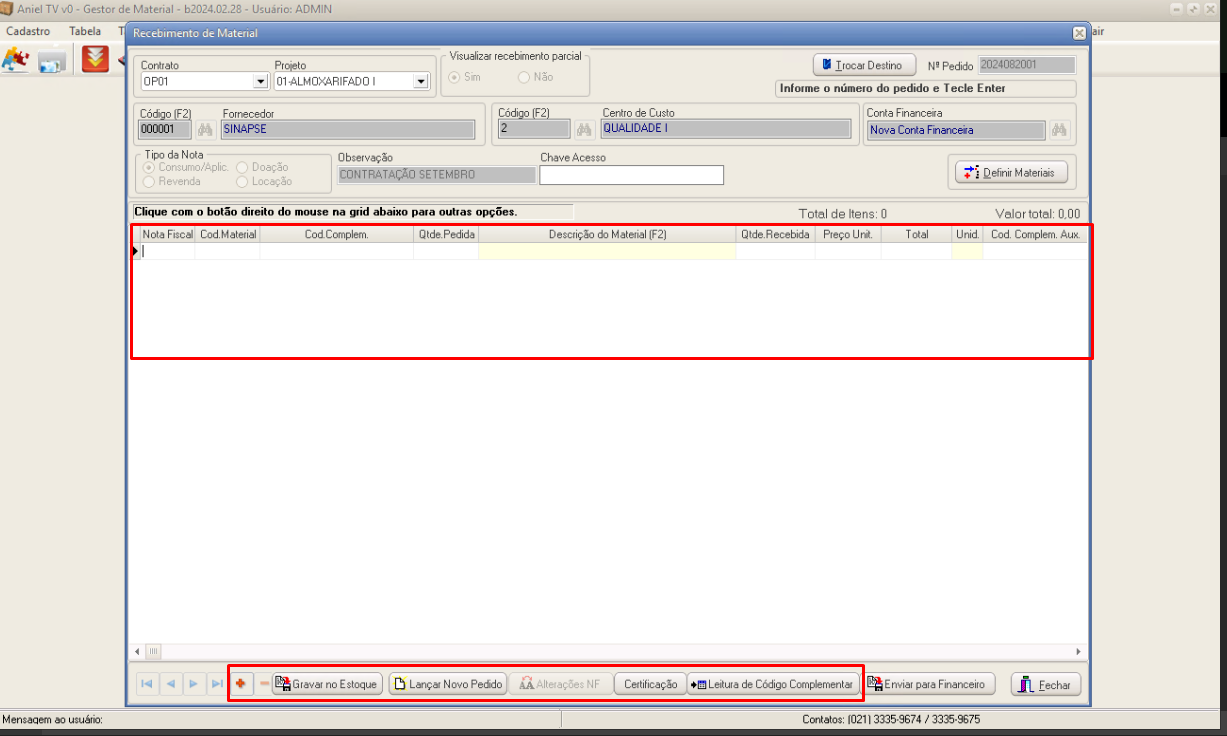The width and height of the screenshot is (1227, 736).
Task: Add a new record with the plus icon
Action: pos(240,684)
